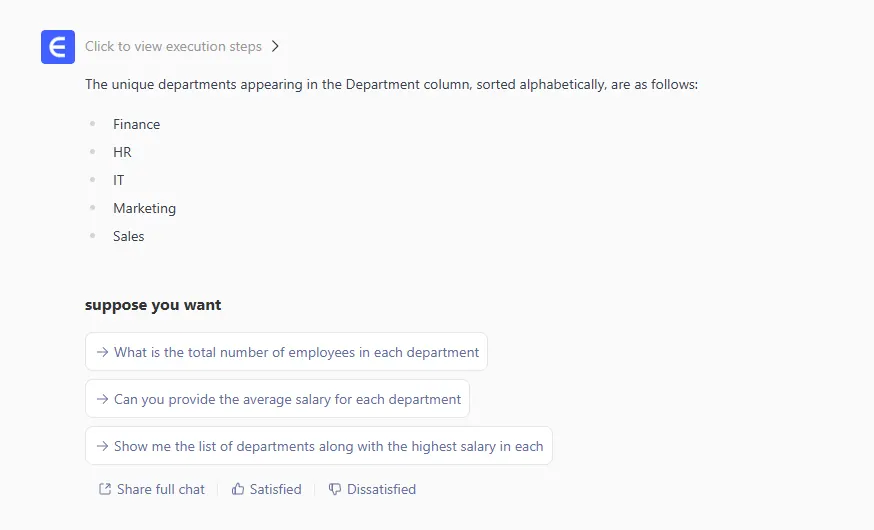Click the Marketing list item
Image resolution: width=874 pixels, height=530 pixels.
point(144,209)
